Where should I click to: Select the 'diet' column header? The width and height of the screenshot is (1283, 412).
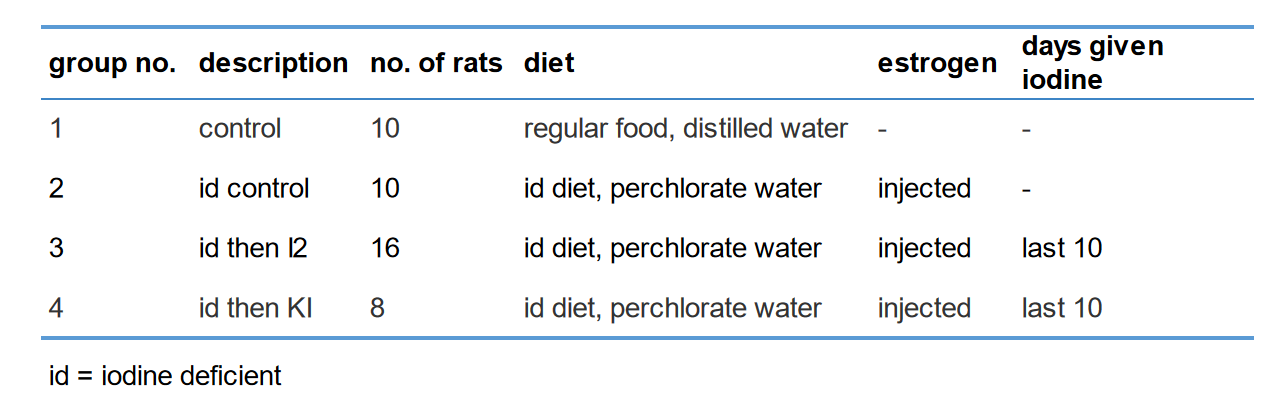point(549,63)
